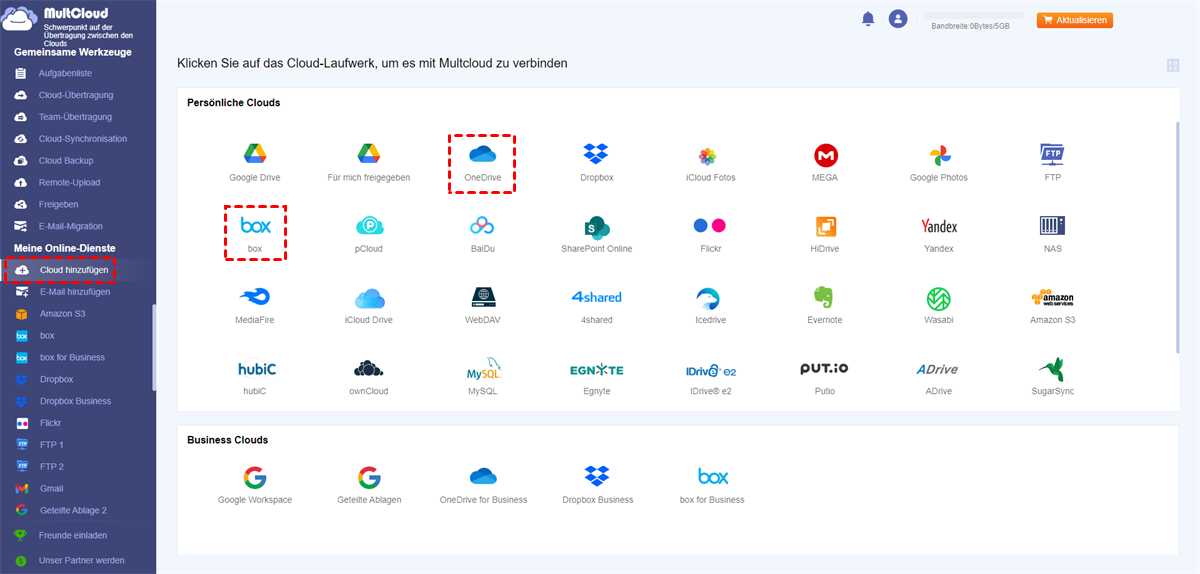The height and width of the screenshot is (574, 1200).
Task: Click the sidebar scrollbar thumb
Action: [x=153, y=348]
